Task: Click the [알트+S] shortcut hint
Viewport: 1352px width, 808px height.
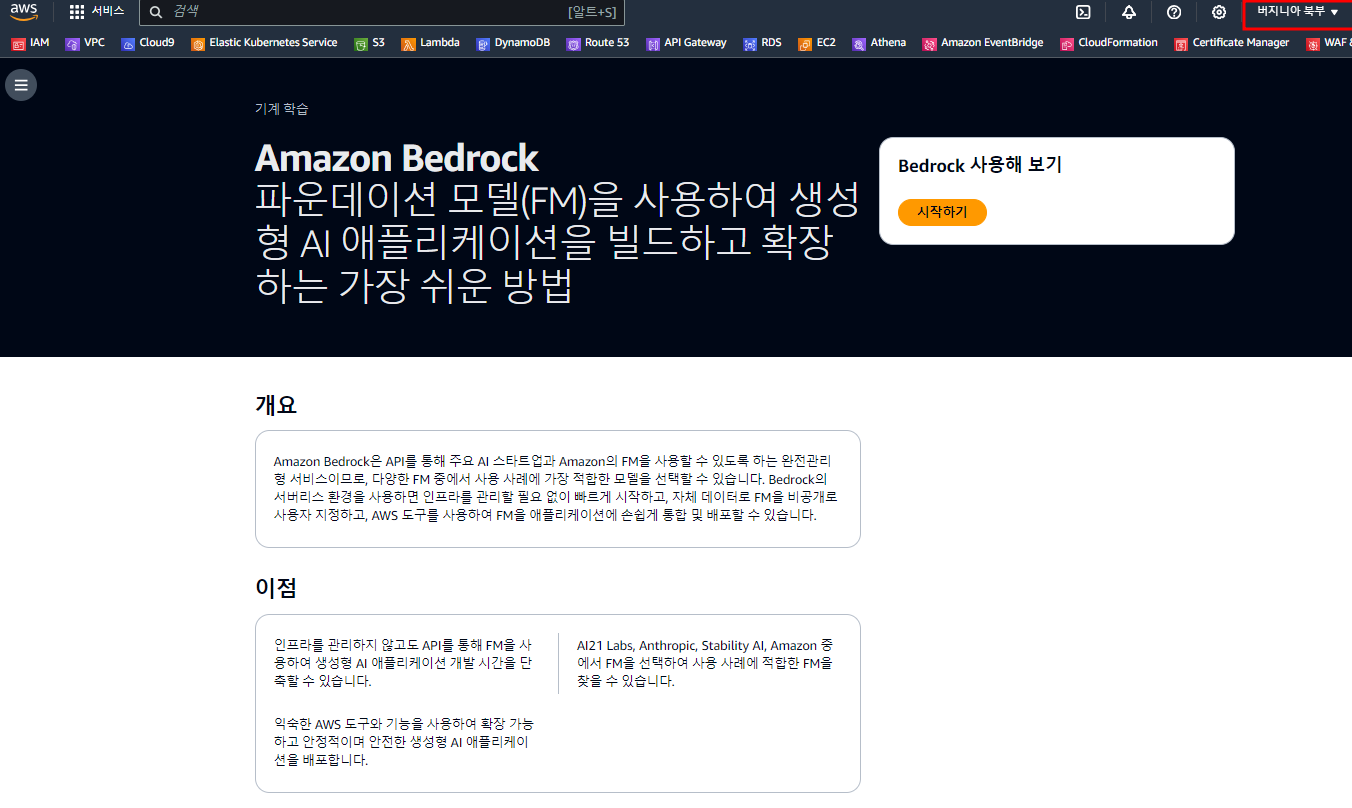Action: 592,13
